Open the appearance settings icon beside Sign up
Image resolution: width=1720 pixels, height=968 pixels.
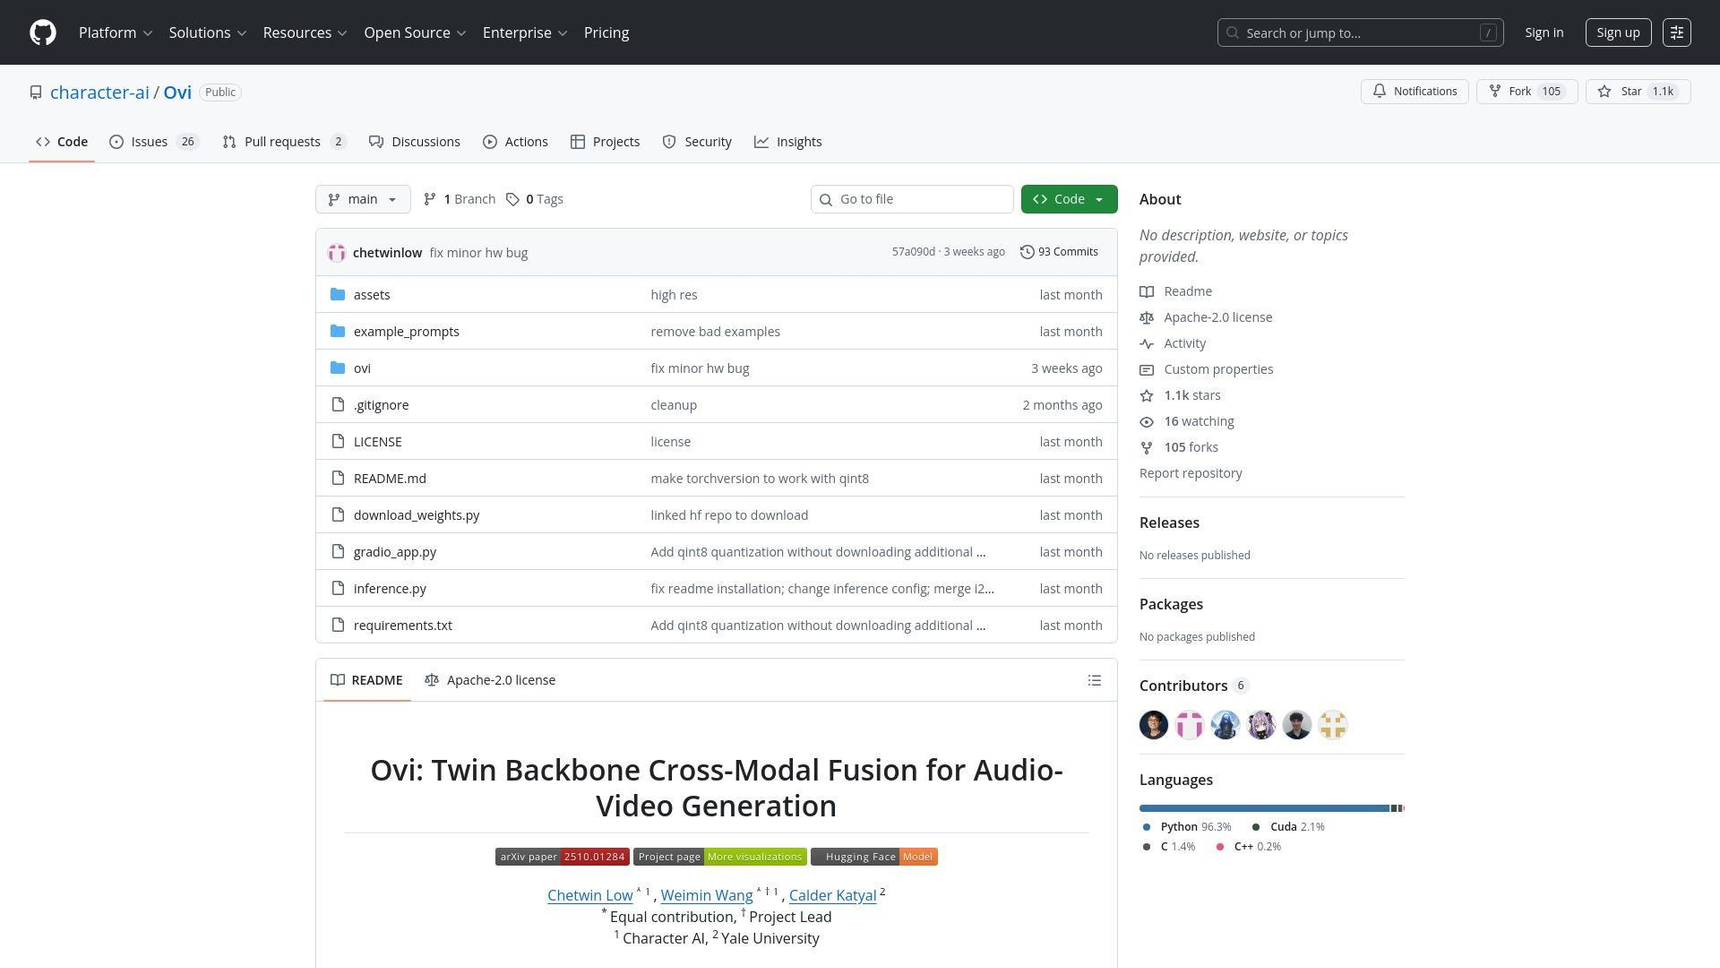1677,33
